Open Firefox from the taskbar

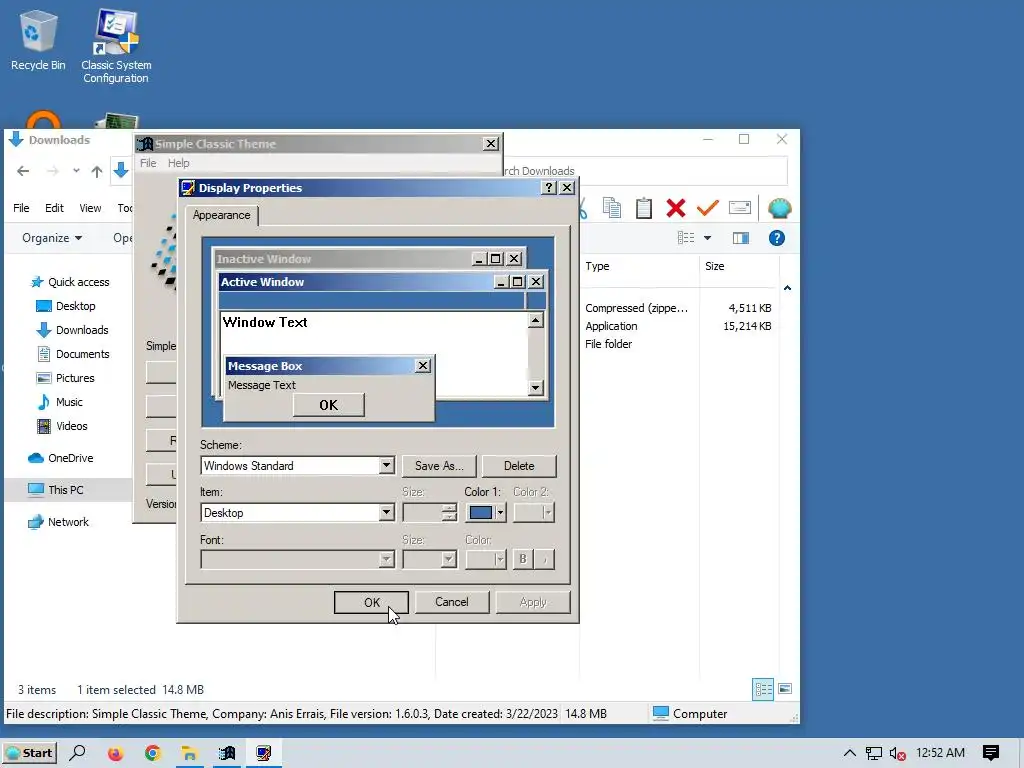(x=116, y=754)
